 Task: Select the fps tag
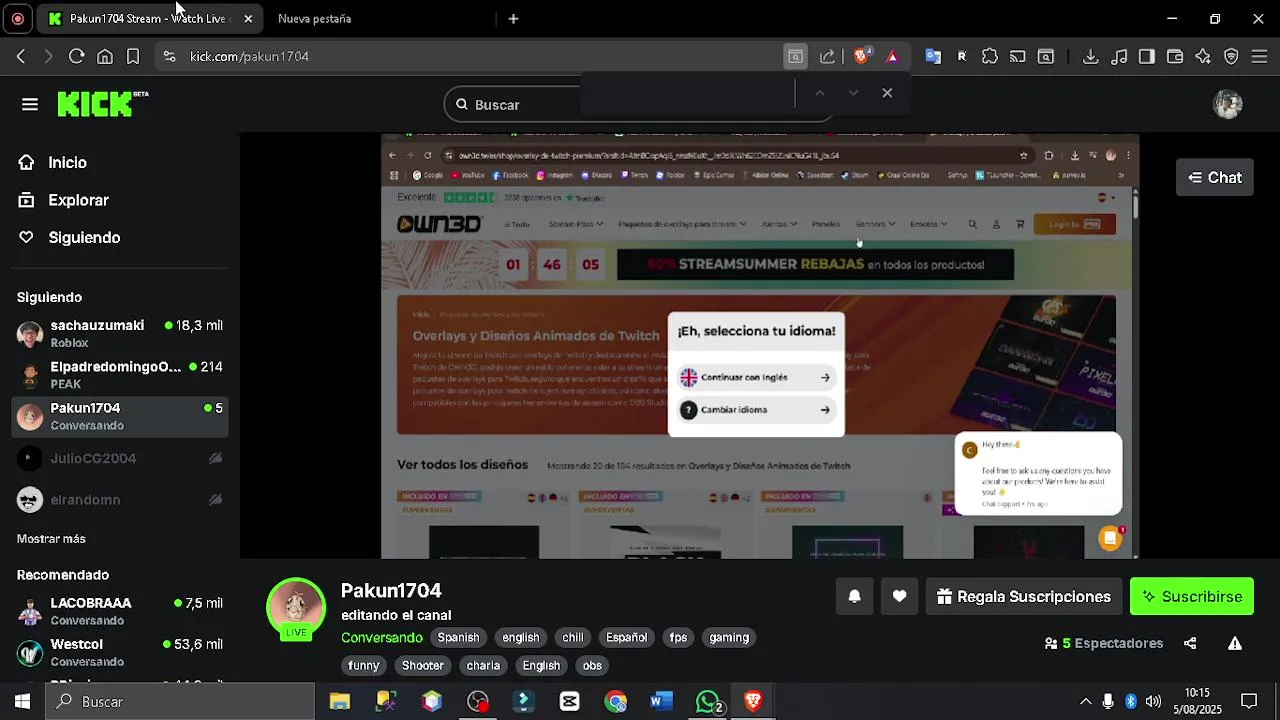(x=678, y=637)
